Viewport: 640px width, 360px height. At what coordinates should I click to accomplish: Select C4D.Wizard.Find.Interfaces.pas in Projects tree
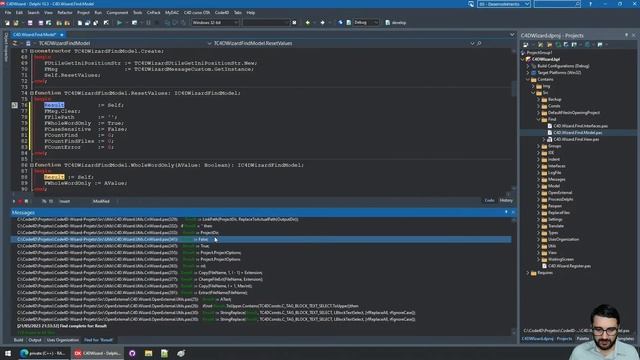tap(580, 126)
